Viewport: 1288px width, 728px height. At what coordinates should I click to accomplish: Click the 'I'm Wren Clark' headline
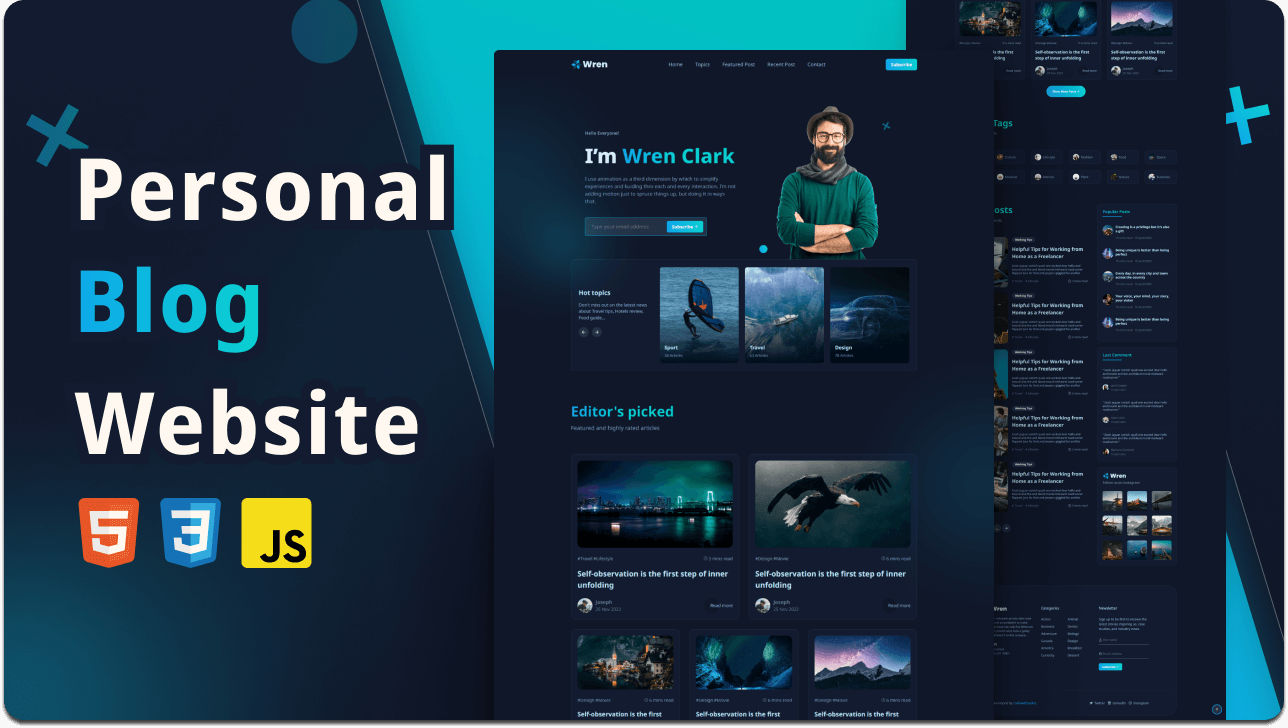coord(659,156)
